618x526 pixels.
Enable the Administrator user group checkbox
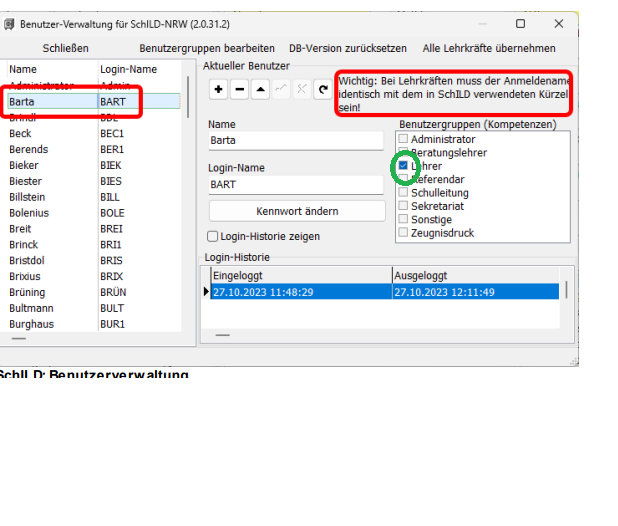403,139
